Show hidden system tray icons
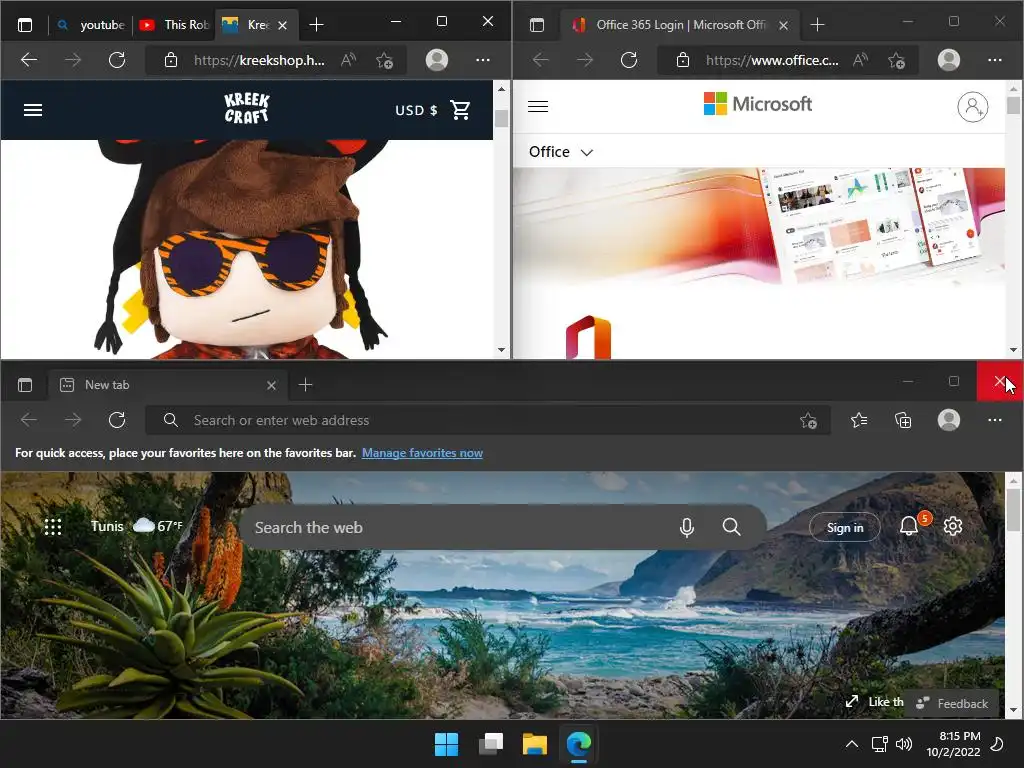The height and width of the screenshot is (768, 1024). click(852, 744)
